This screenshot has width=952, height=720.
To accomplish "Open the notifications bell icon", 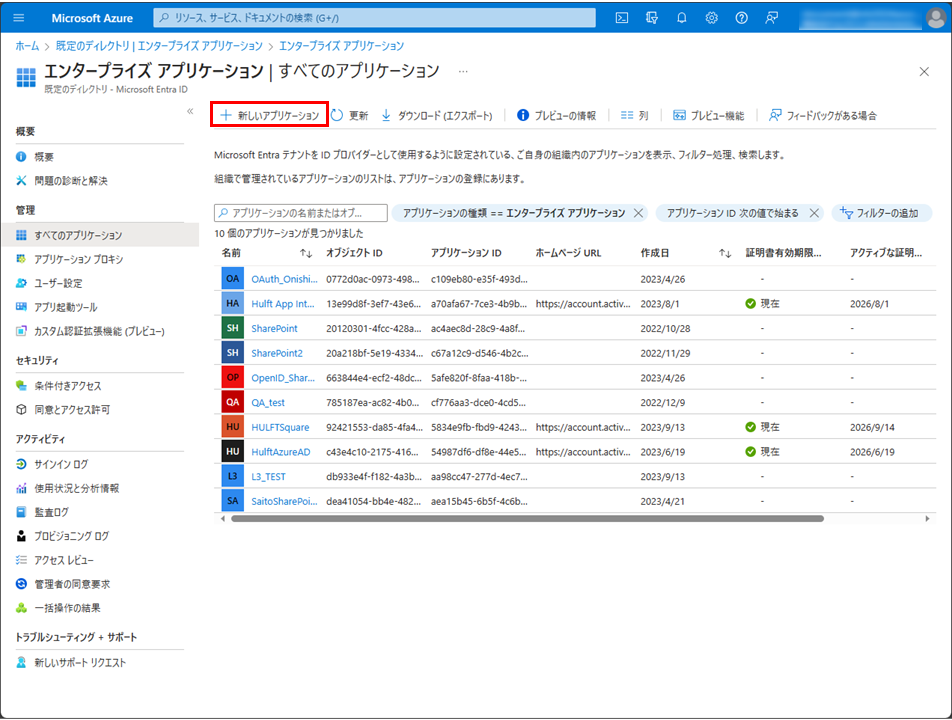I will coord(682,17).
